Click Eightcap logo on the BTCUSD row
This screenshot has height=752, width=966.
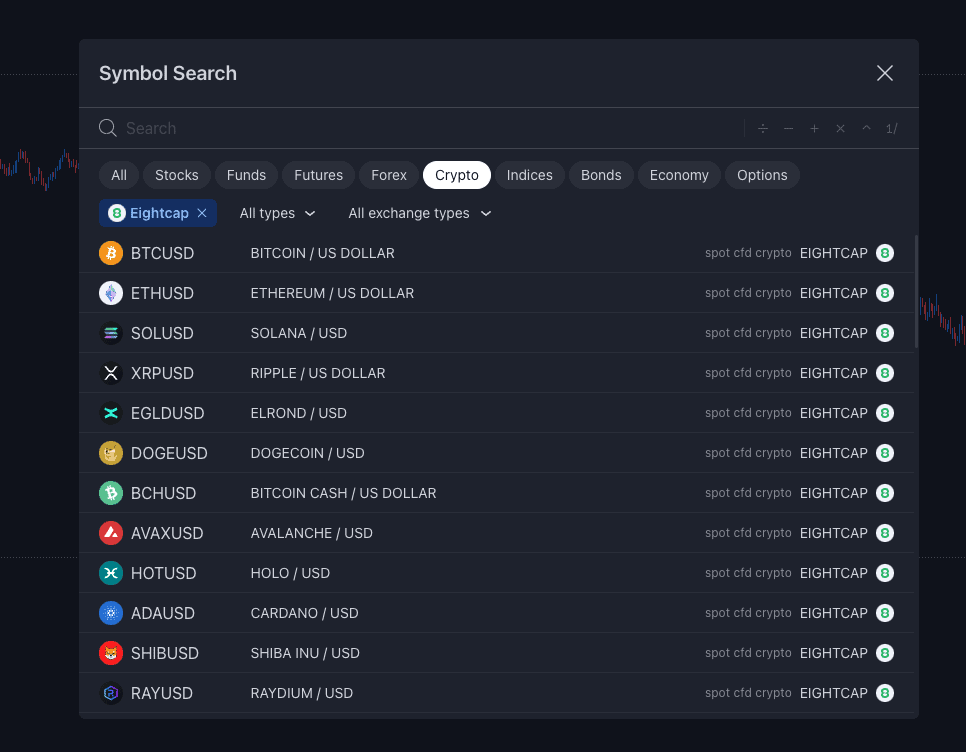[885, 253]
